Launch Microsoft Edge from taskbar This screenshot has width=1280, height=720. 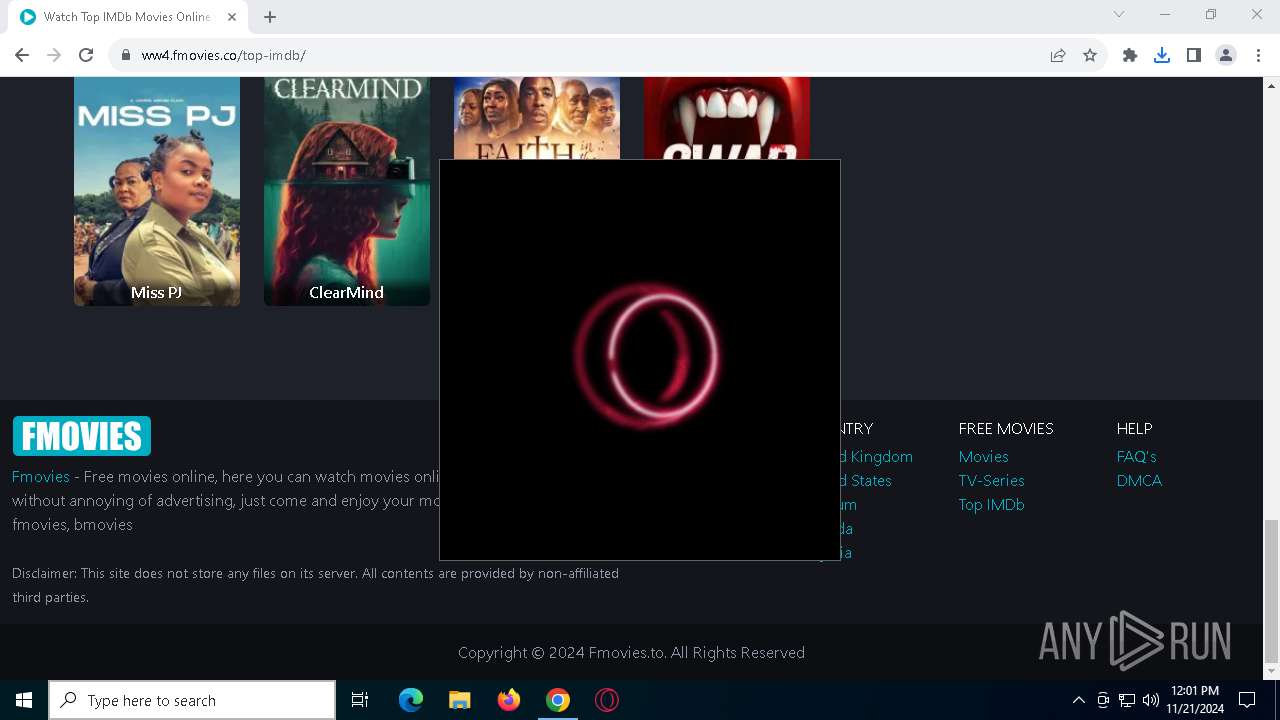click(x=411, y=700)
